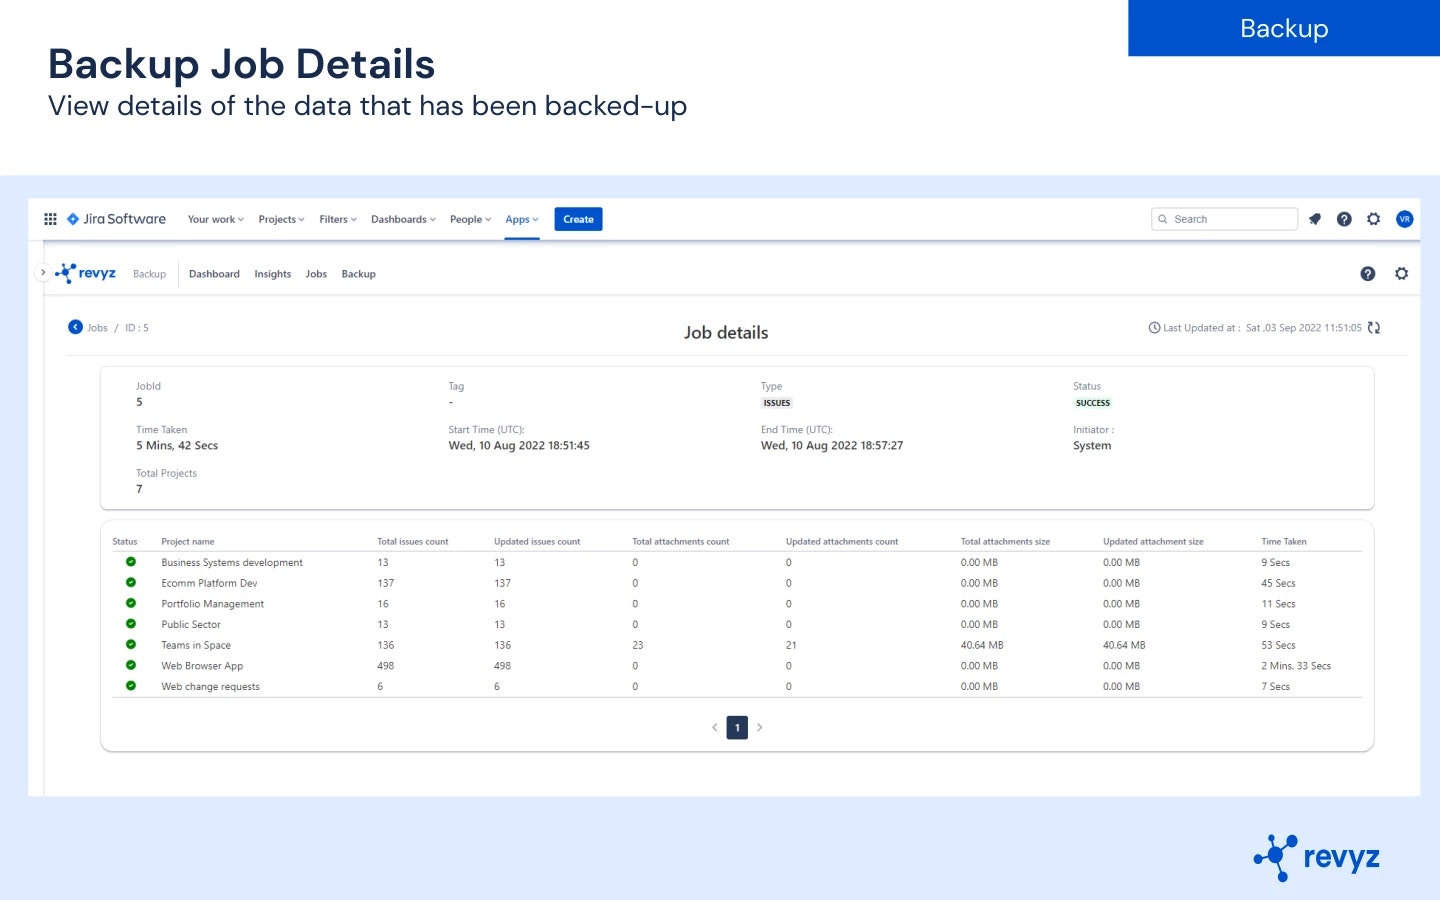Switch to revyz Backup tab
The width and height of the screenshot is (1440, 900).
point(358,274)
